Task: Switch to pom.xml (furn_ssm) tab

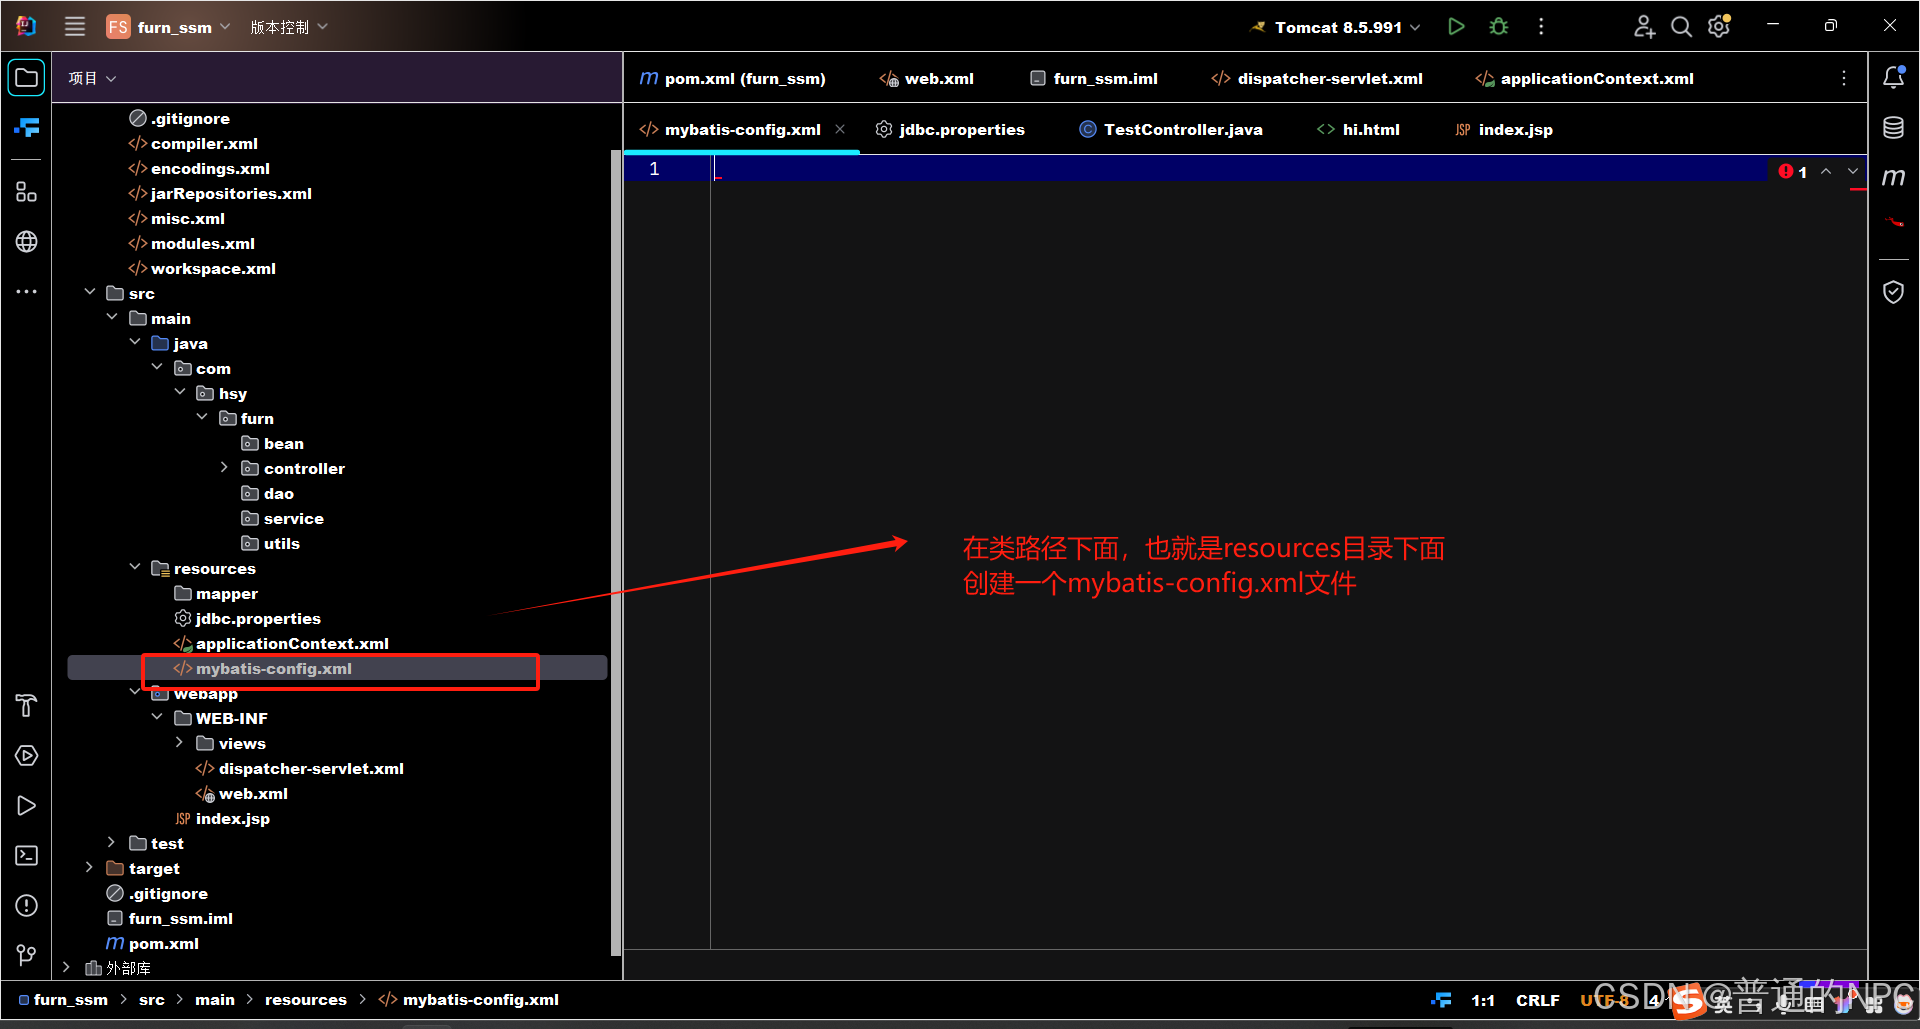Action: 733,78
